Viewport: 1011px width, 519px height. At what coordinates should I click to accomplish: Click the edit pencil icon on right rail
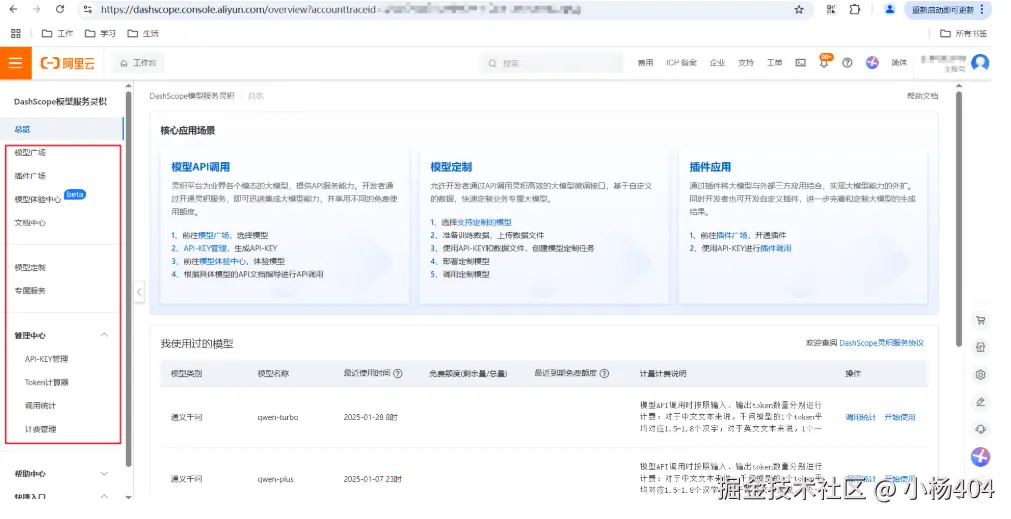coord(980,402)
